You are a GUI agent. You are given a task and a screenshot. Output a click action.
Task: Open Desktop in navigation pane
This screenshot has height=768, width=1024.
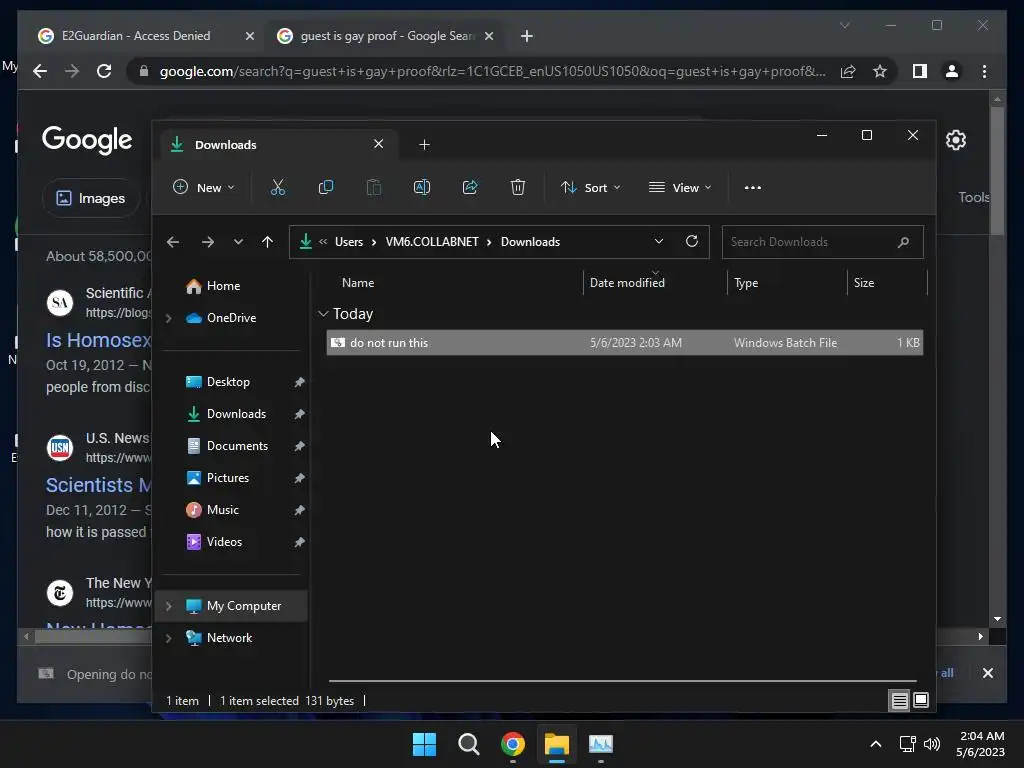(x=228, y=382)
